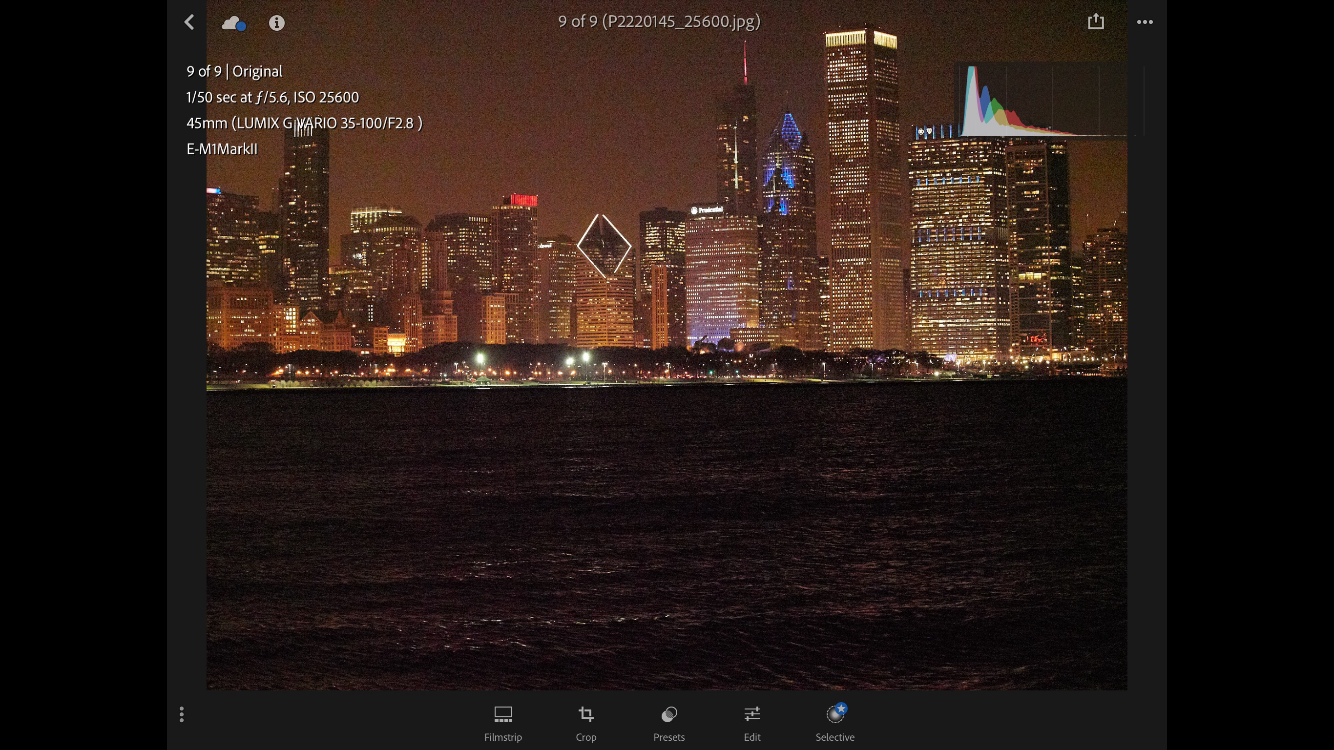
Task: Tap the blue star badge on Selective
Action: tap(842, 708)
